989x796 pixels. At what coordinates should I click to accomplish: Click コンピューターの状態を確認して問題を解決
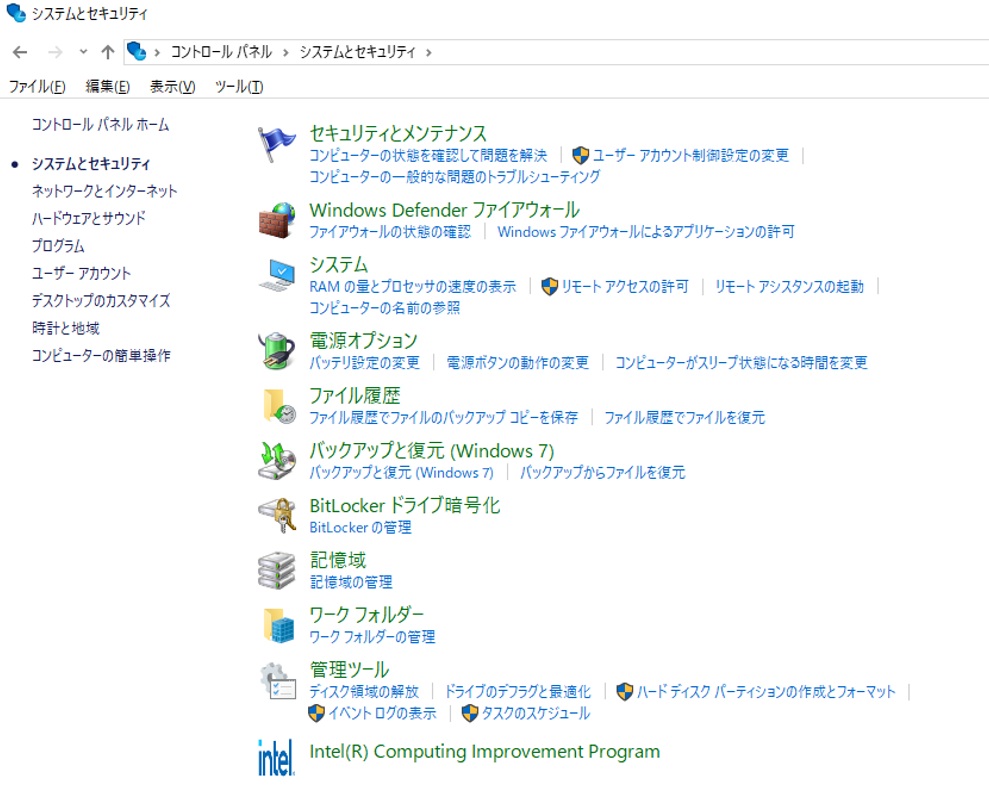click(x=428, y=155)
